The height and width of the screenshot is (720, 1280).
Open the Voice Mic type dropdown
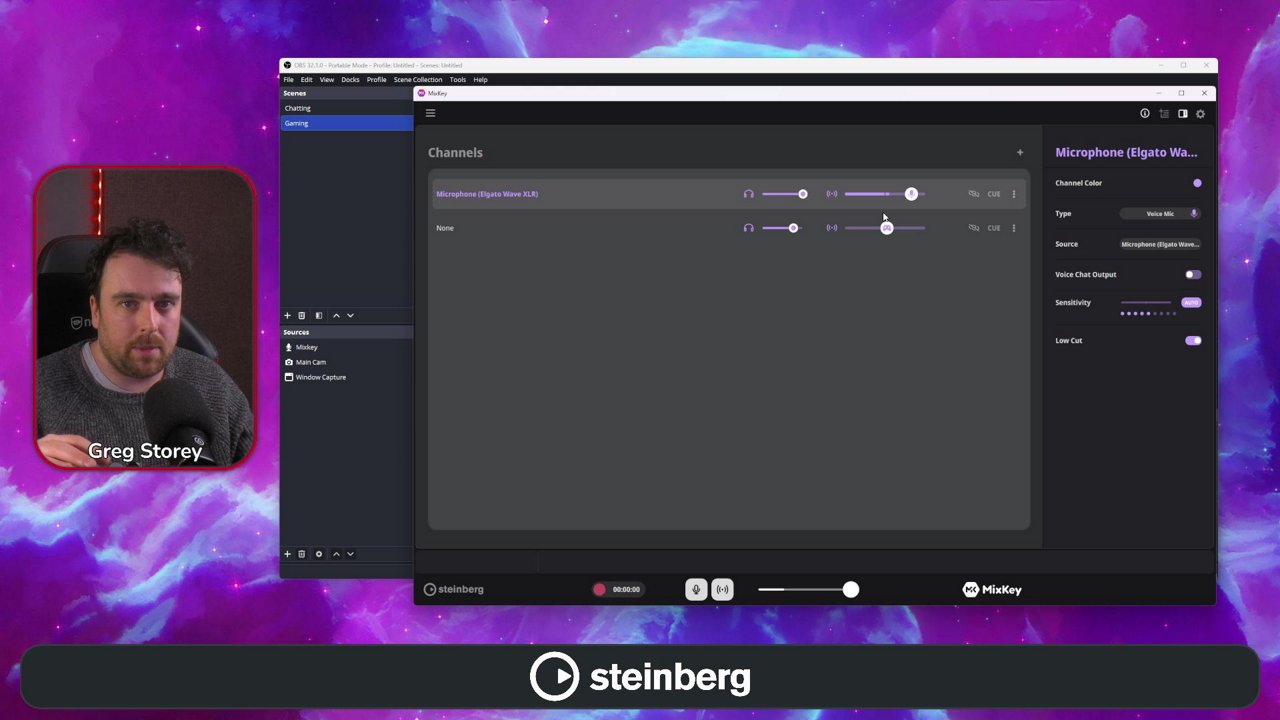click(x=1160, y=213)
